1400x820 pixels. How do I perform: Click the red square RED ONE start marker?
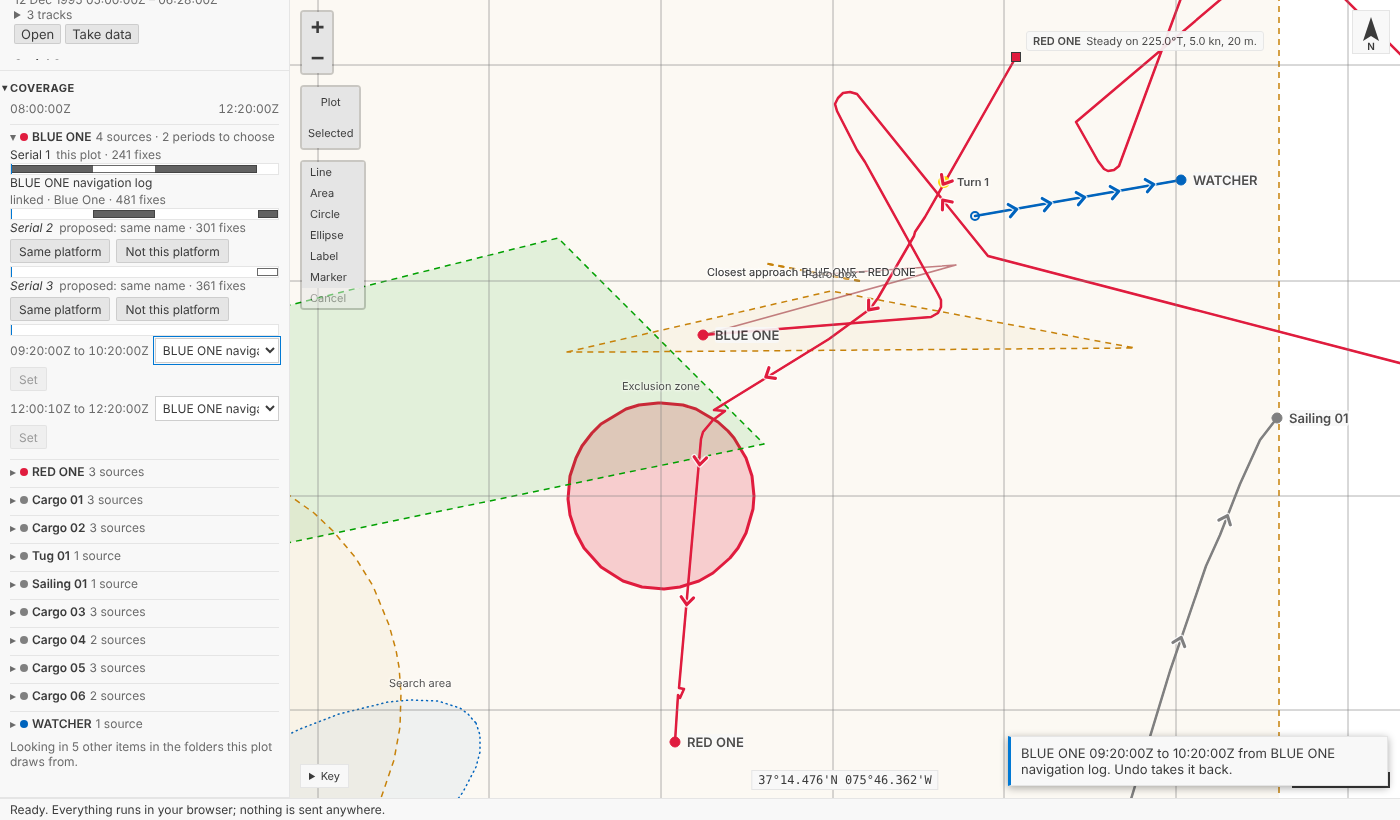(1016, 57)
